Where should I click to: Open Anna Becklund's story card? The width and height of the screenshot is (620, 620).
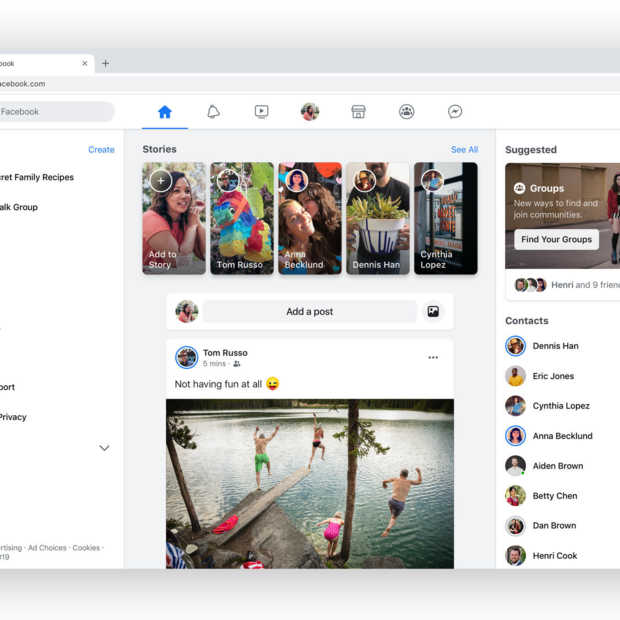[310, 218]
